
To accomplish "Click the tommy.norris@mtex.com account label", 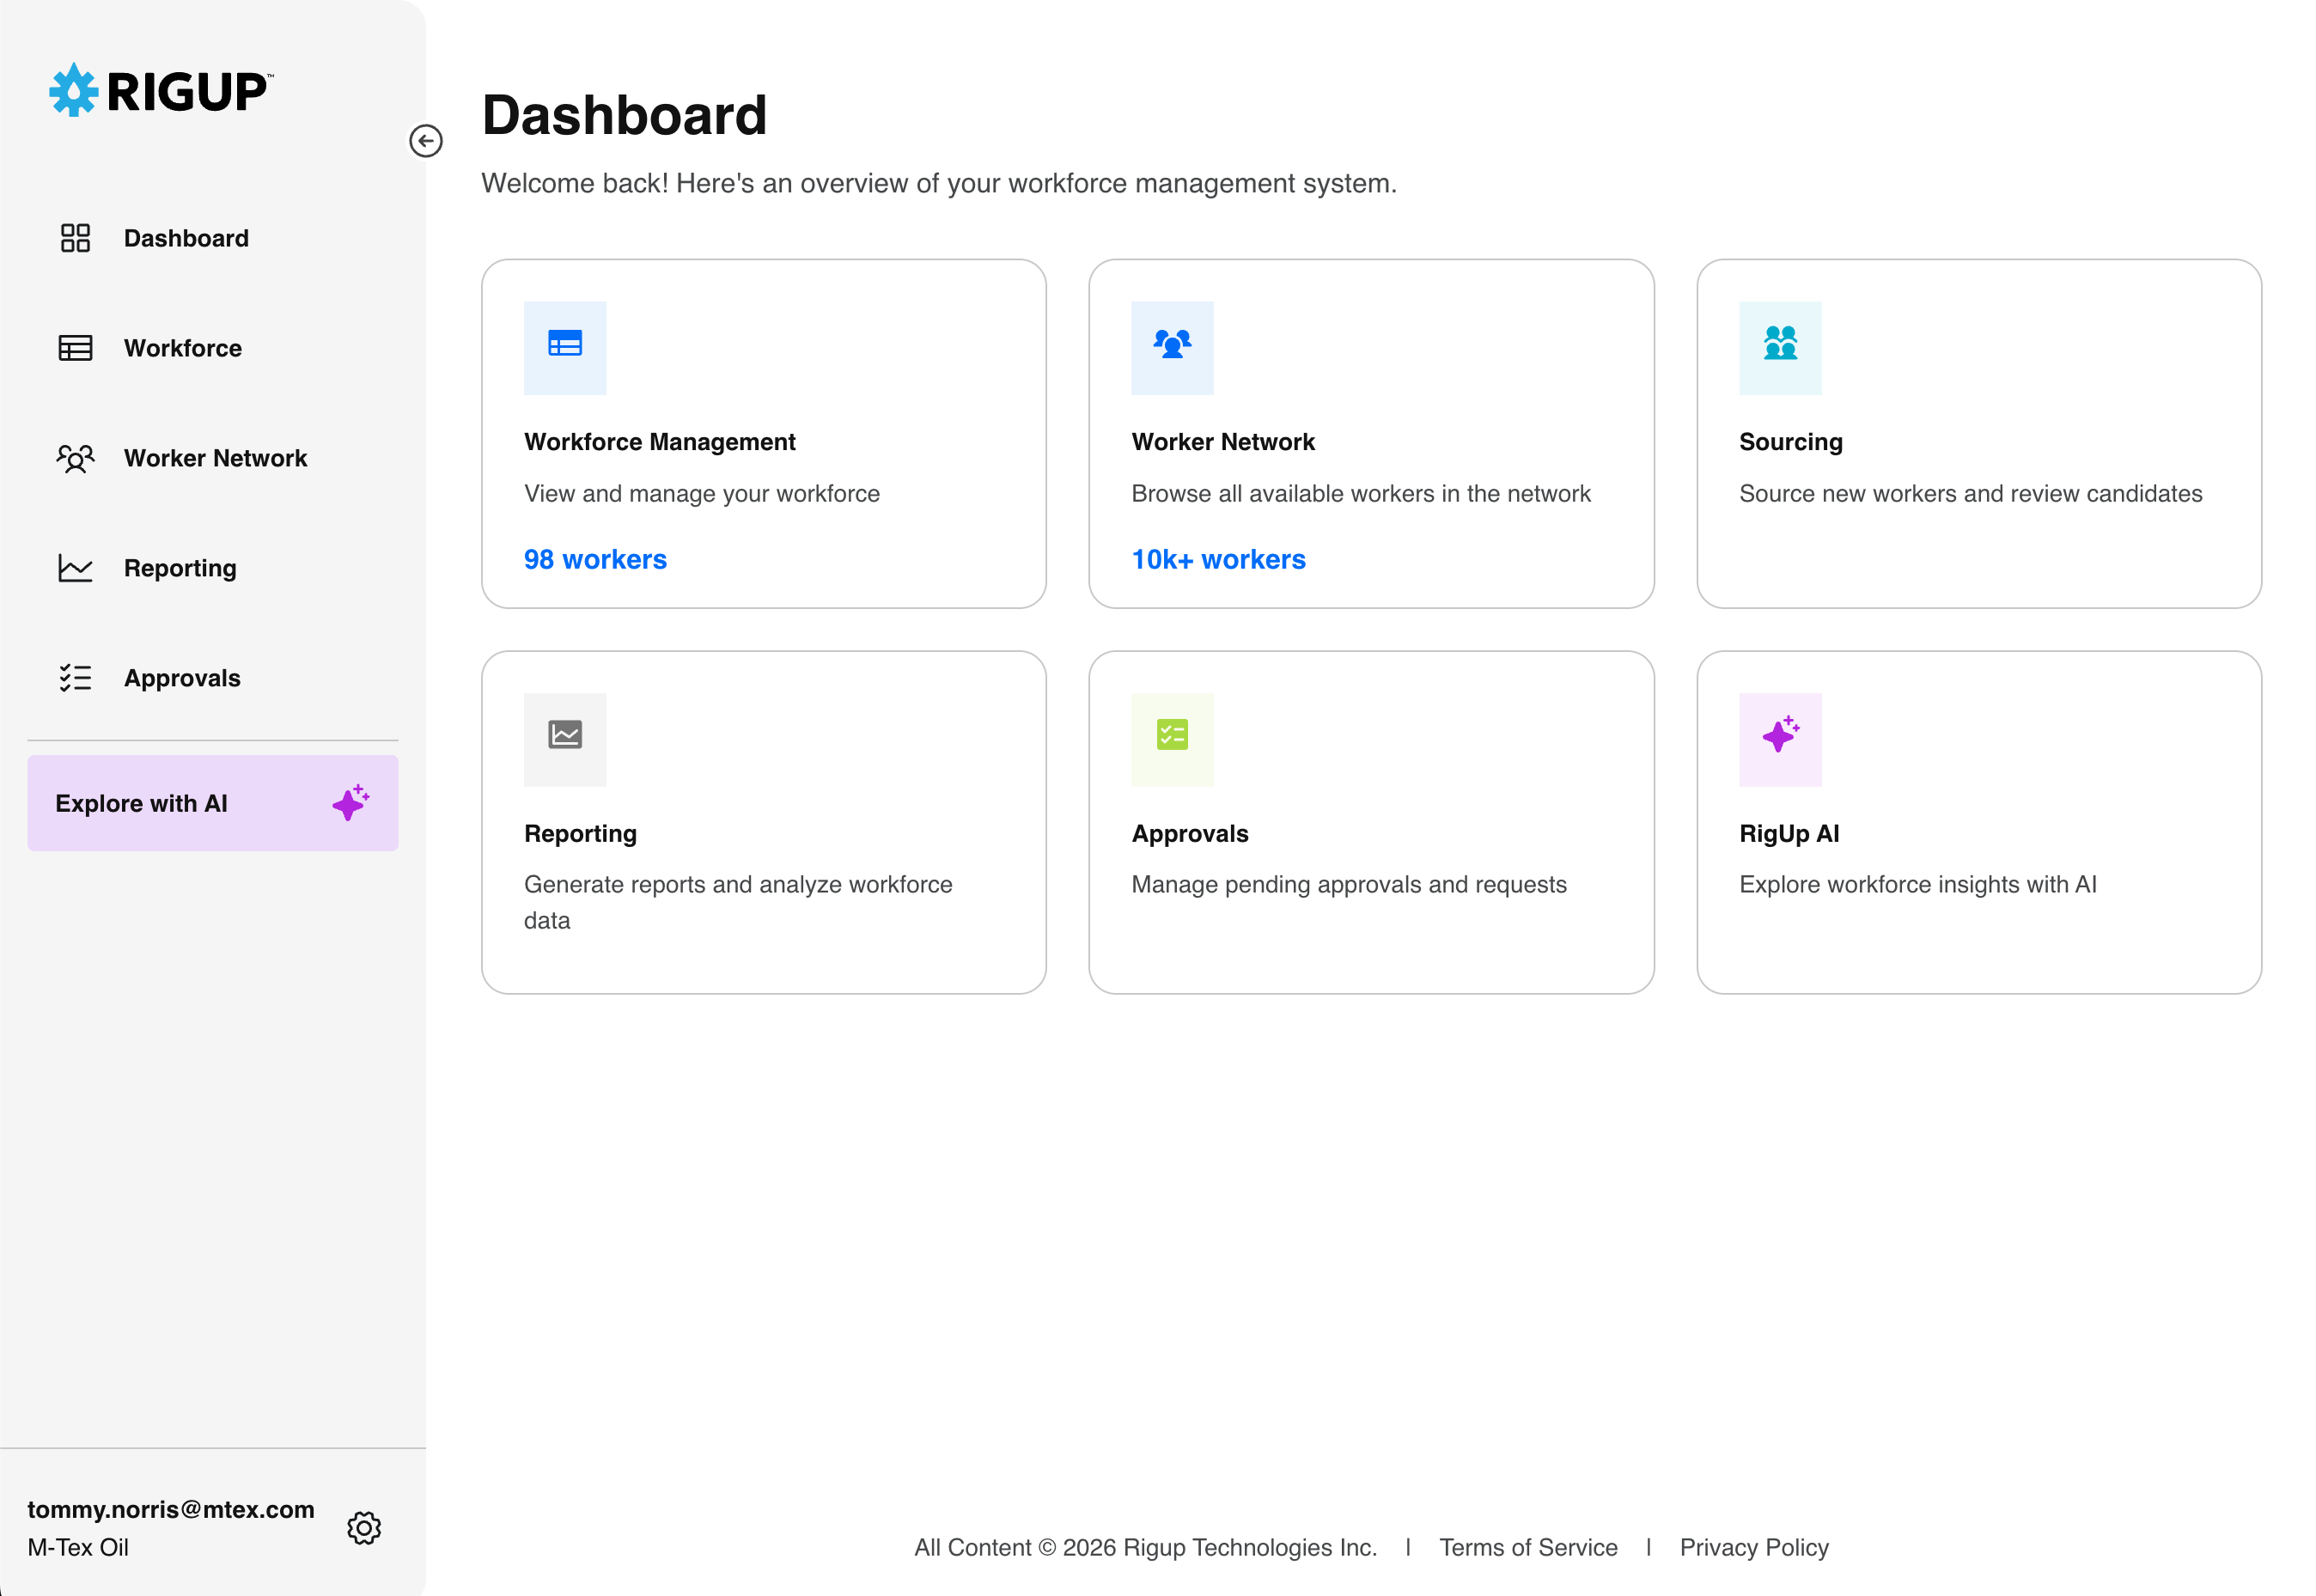I will [x=171, y=1509].
